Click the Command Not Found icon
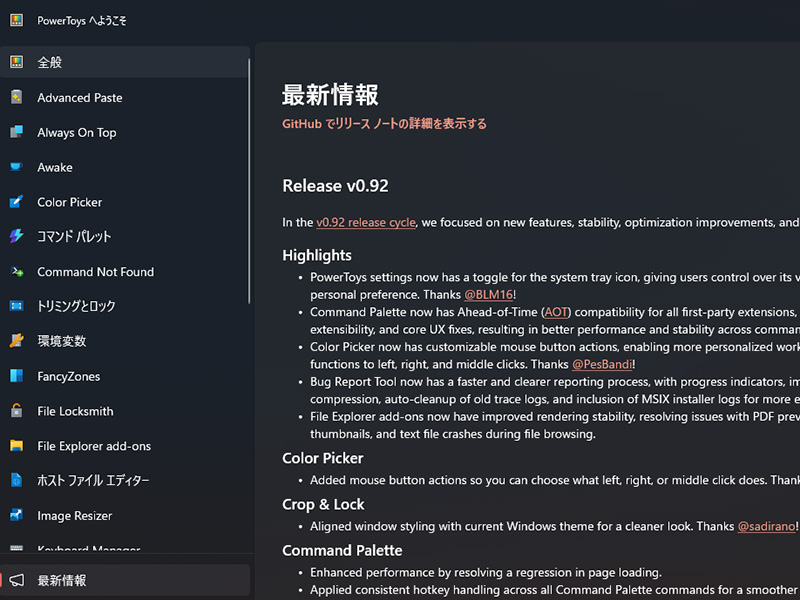Screen dimensions: 800x600 coord(16,271)
